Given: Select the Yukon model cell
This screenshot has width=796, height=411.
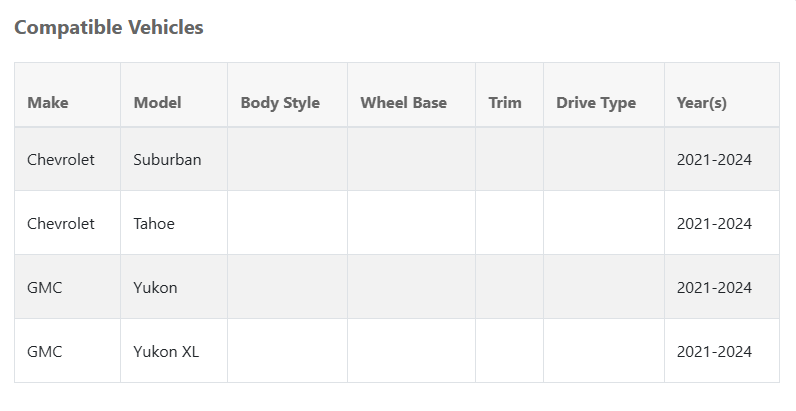Looking at the screenshot, I should pyautogui.click(x=155, y=287).
